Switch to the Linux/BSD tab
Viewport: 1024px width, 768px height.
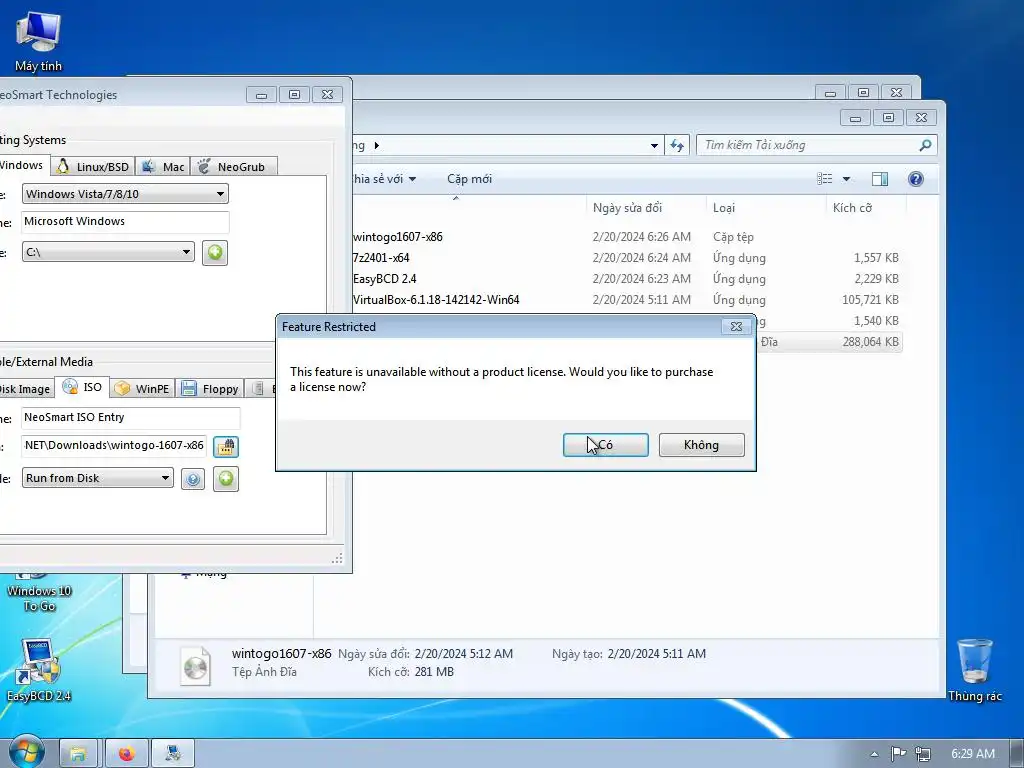pos(93,167)
